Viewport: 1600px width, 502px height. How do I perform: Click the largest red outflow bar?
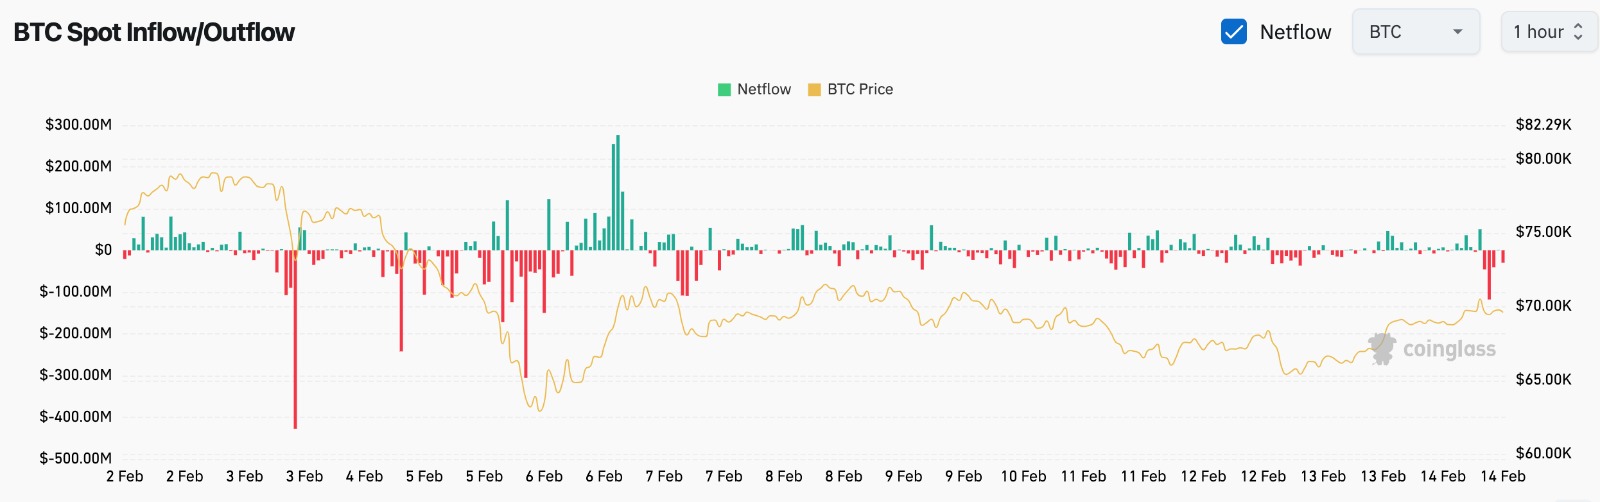295,340
